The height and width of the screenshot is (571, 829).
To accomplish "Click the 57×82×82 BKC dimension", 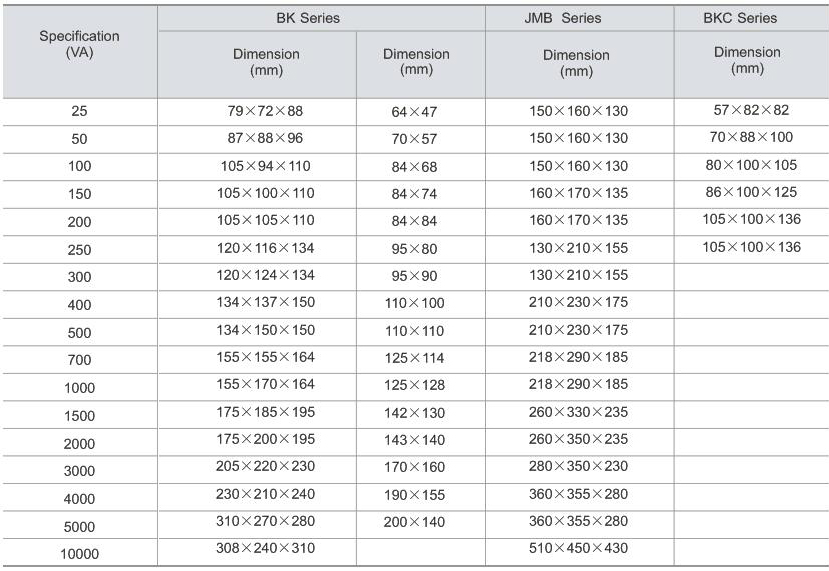I will point(752,110).
